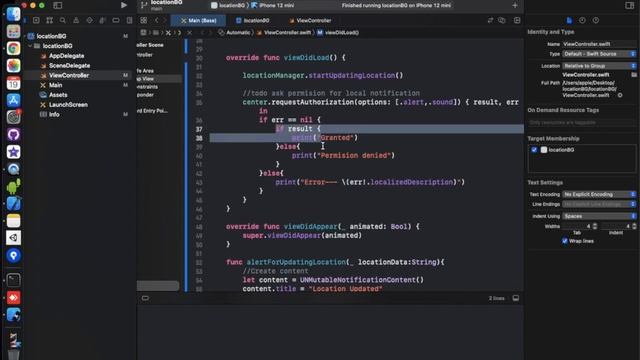640x360 pixels.
Task: Show the File inspector icon
Action: [x=569, y=20]
